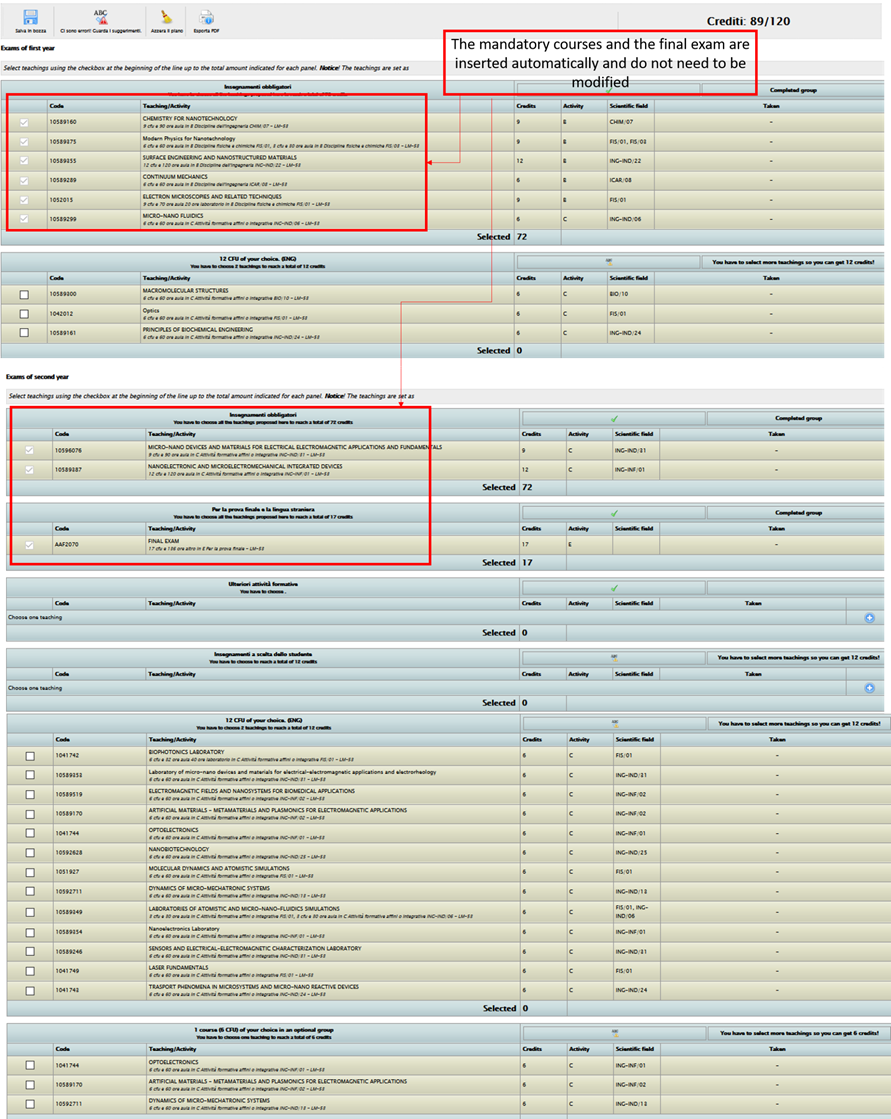
Task: Click the CHEMISTRY FOR NANOTECHNOLOGY mandatory checkbox
Action: coord(24,123)
